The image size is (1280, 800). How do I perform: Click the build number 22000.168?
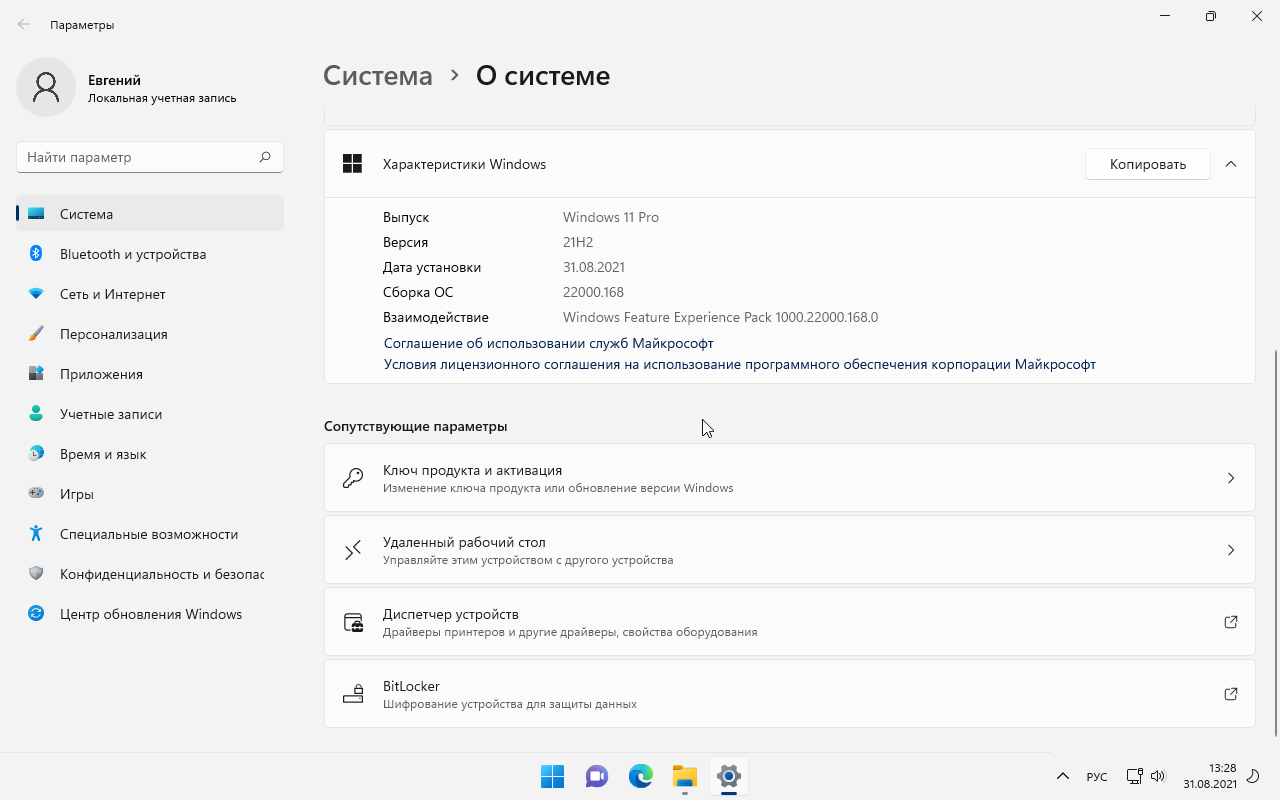(x=593, y=292)
